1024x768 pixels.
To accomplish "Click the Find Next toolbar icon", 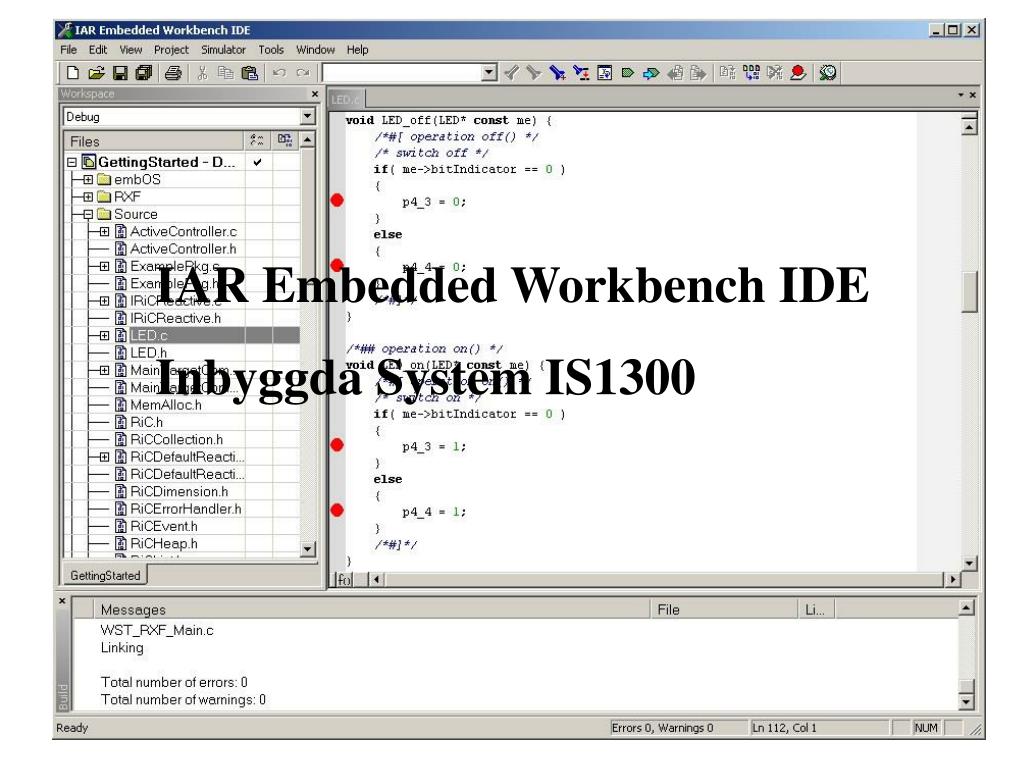I will point(534,73).
